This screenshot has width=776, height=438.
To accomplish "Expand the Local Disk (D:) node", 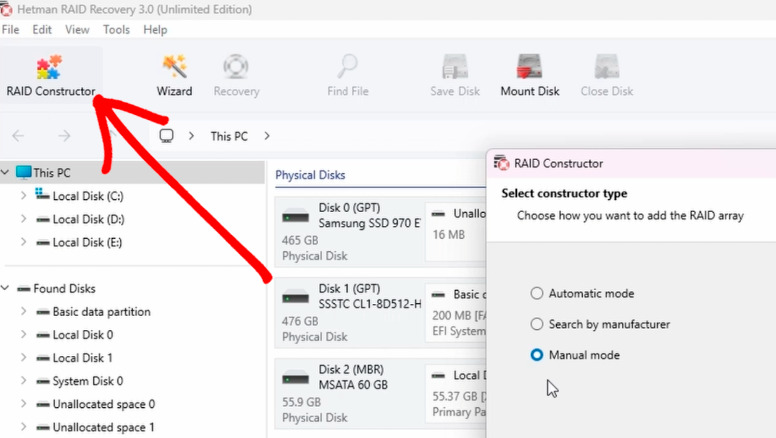I will tap(23, 219).
